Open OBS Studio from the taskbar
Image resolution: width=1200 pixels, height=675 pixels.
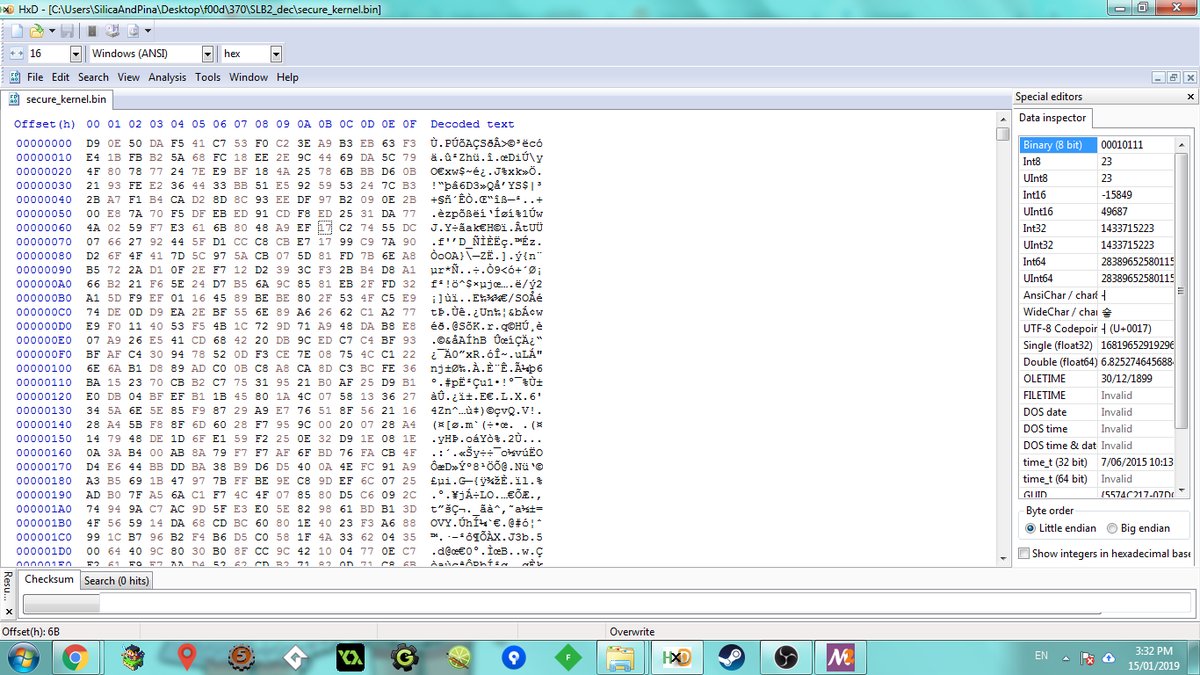(x=785, y=657)
